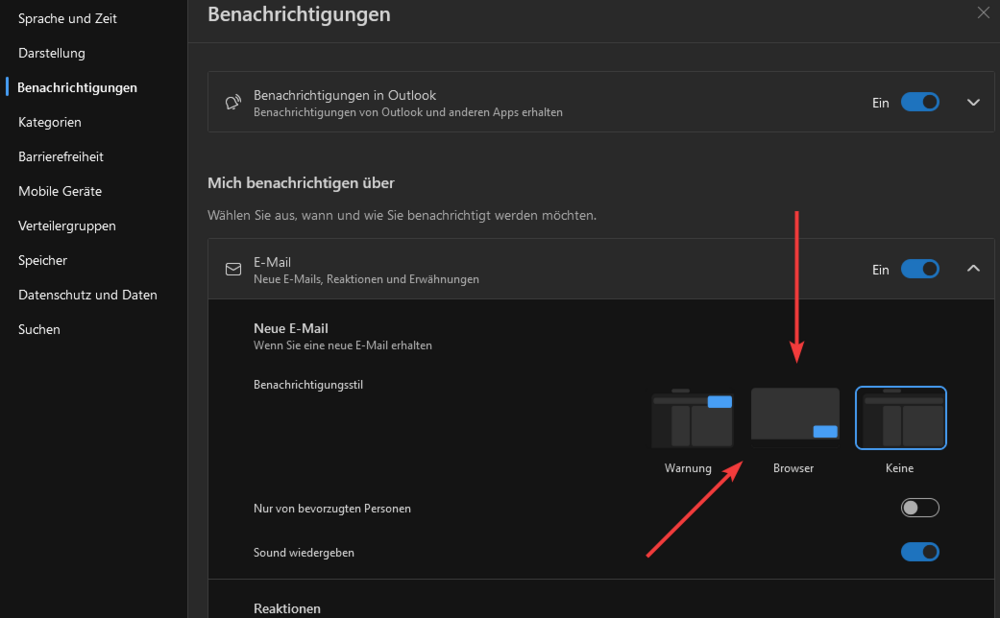Open the Kategorien settings

coord(50,122)
